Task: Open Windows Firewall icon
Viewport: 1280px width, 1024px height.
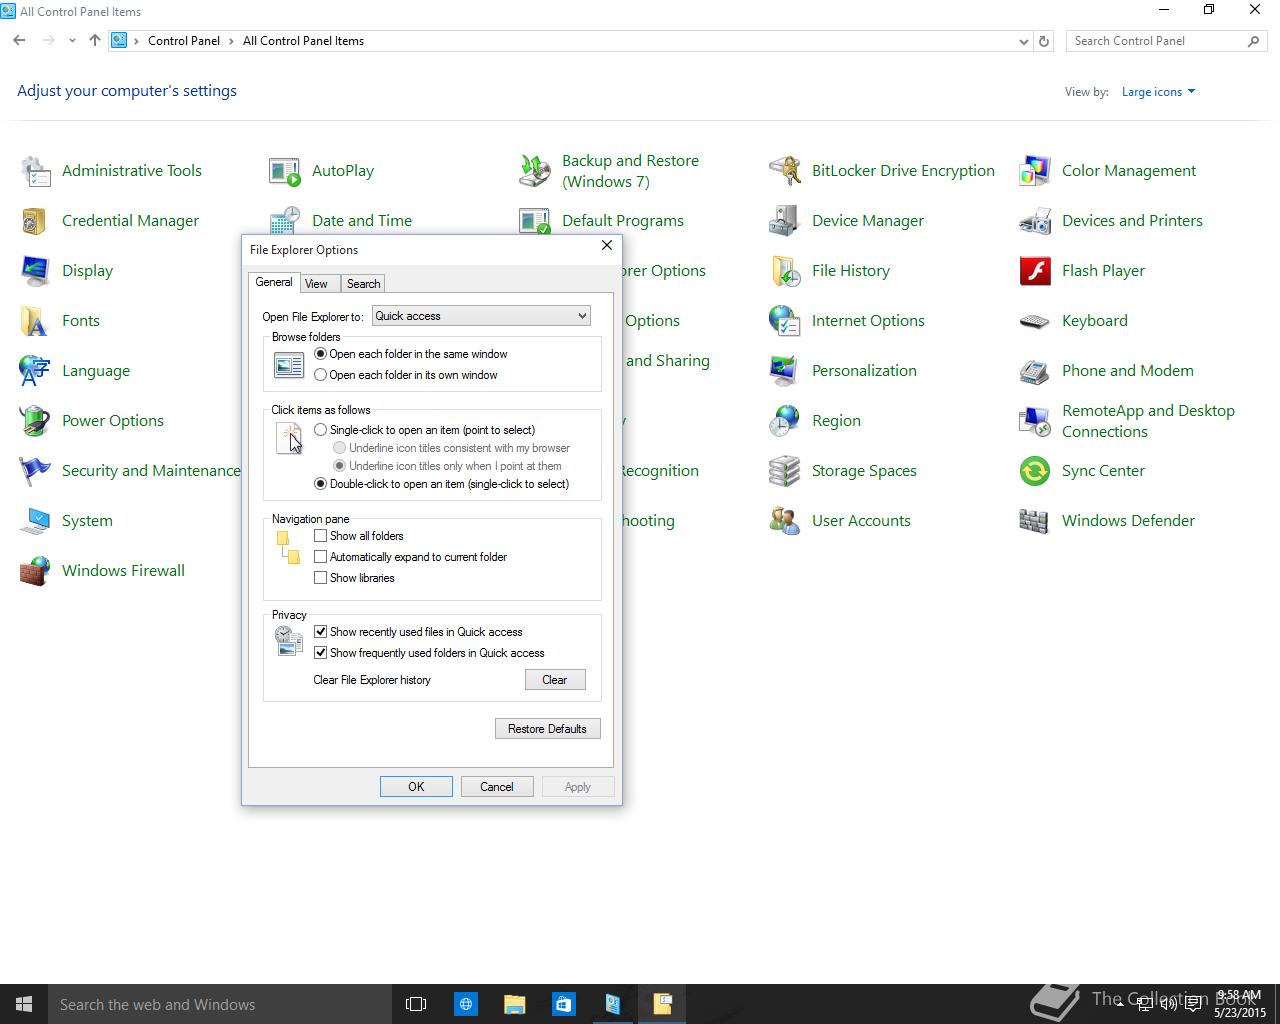Action: 35,571
